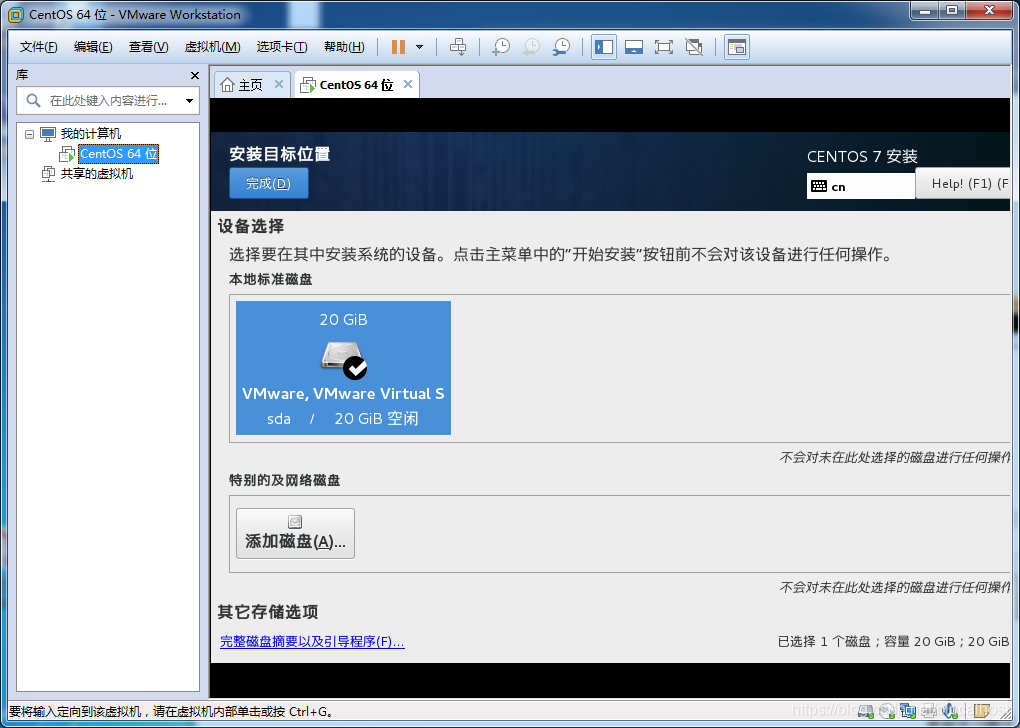Screen dimensions: 1020x728
Task: Click the library search input field
Action: 108,101
